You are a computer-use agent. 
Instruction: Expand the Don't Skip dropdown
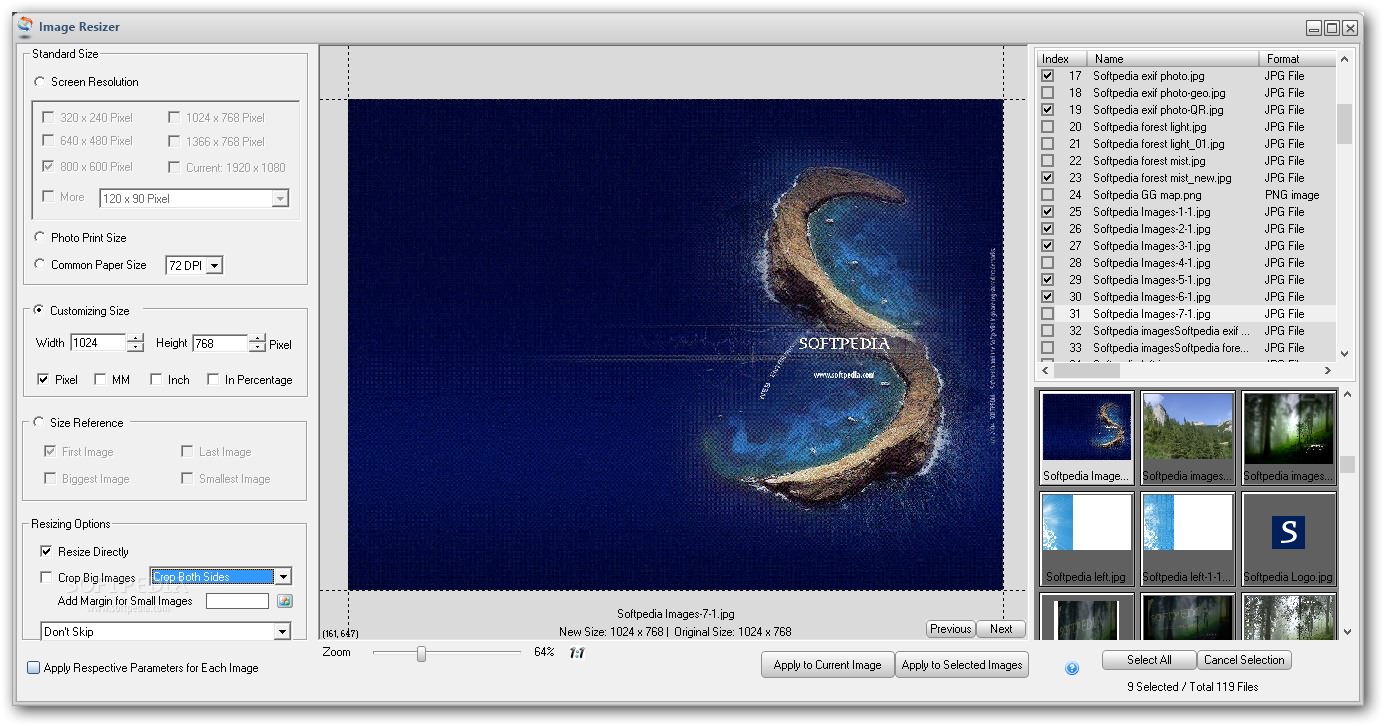coord(283,632)
